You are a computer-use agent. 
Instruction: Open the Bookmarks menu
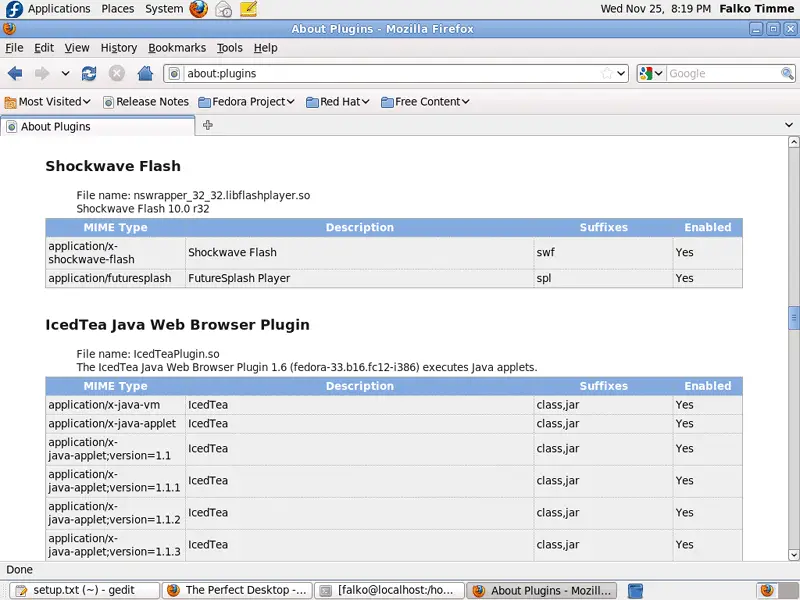pos(177,48)
